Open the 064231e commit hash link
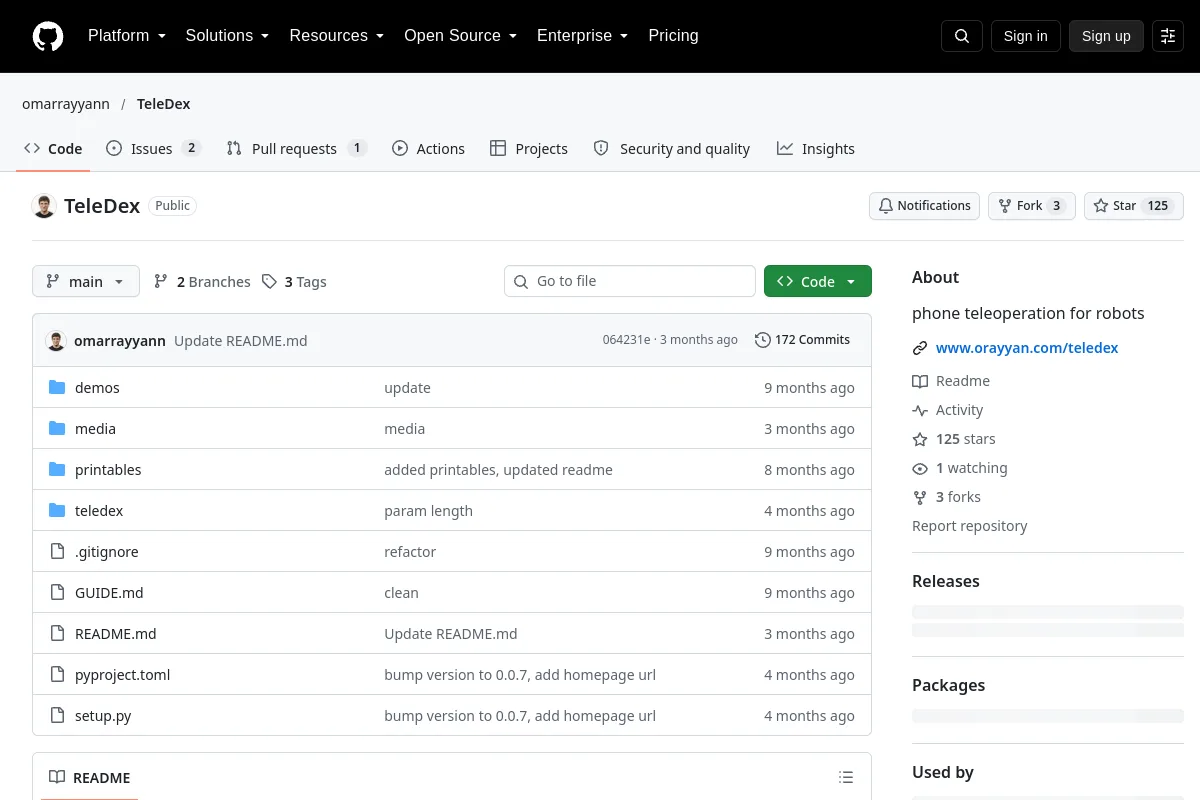Screen dimensions: 1200x800 click(x=626, y=340)
